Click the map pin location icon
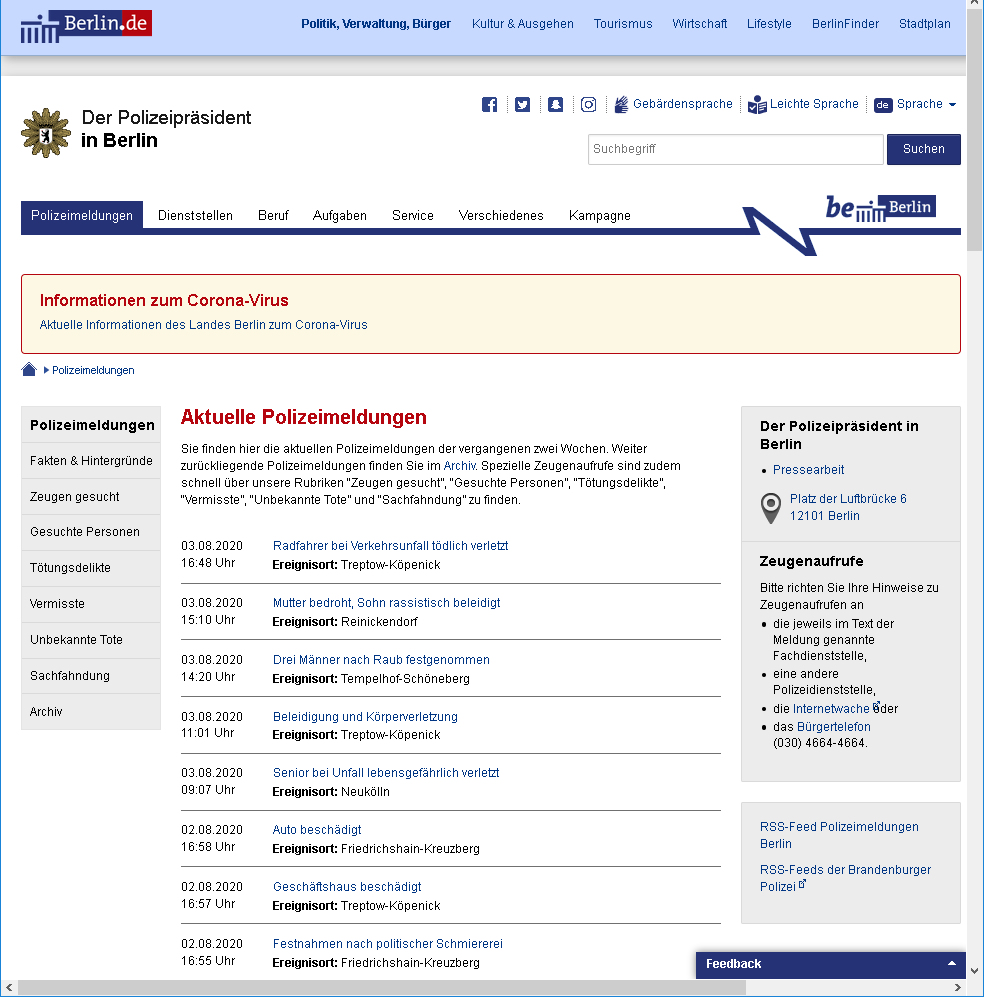Viewport: 984px width, 997px height. coord(770,508)
